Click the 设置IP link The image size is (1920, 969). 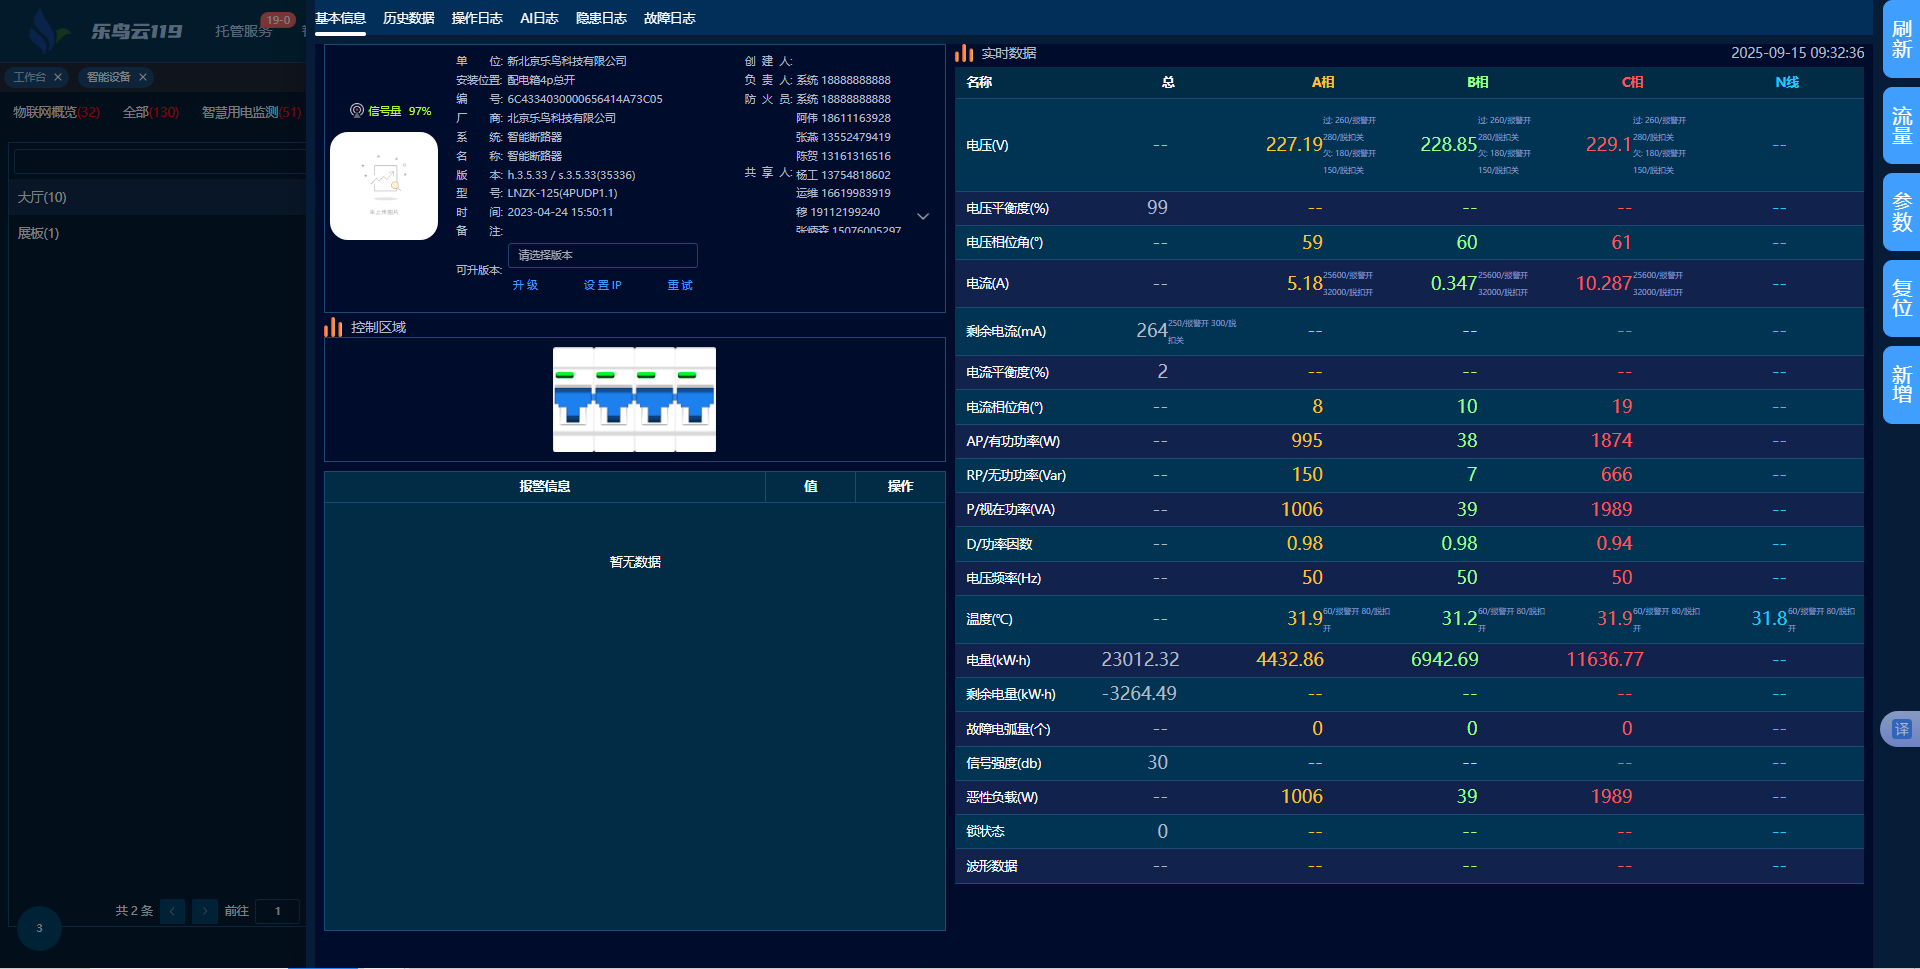[602, 285]
